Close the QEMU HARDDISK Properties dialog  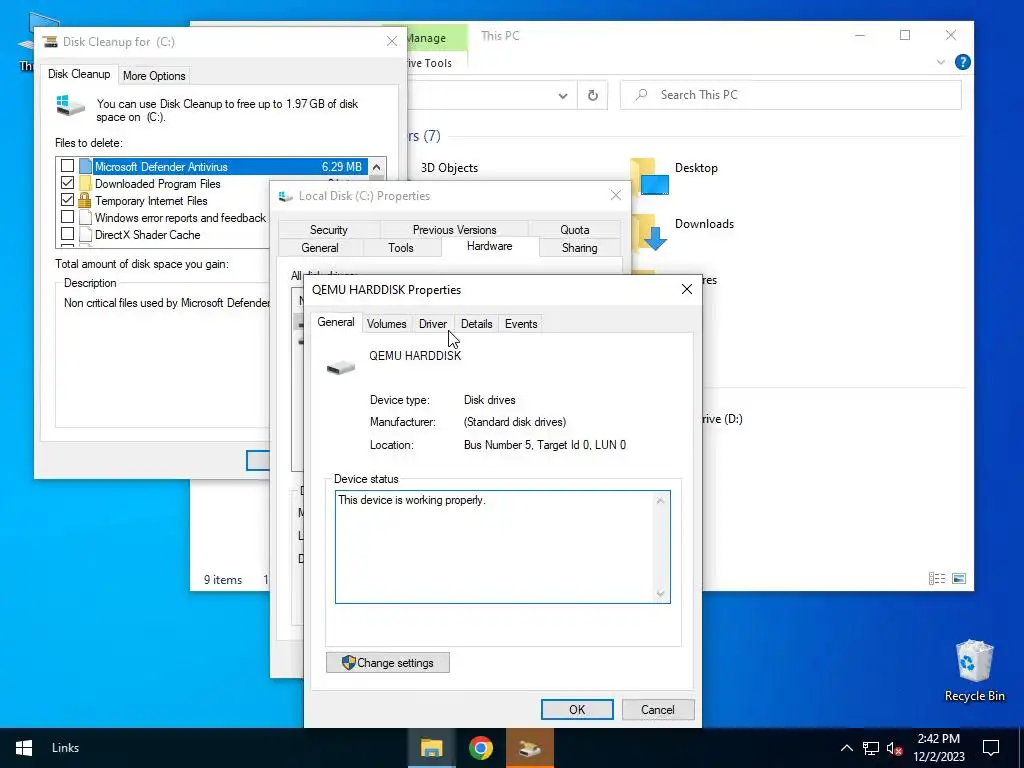[686, 289]
